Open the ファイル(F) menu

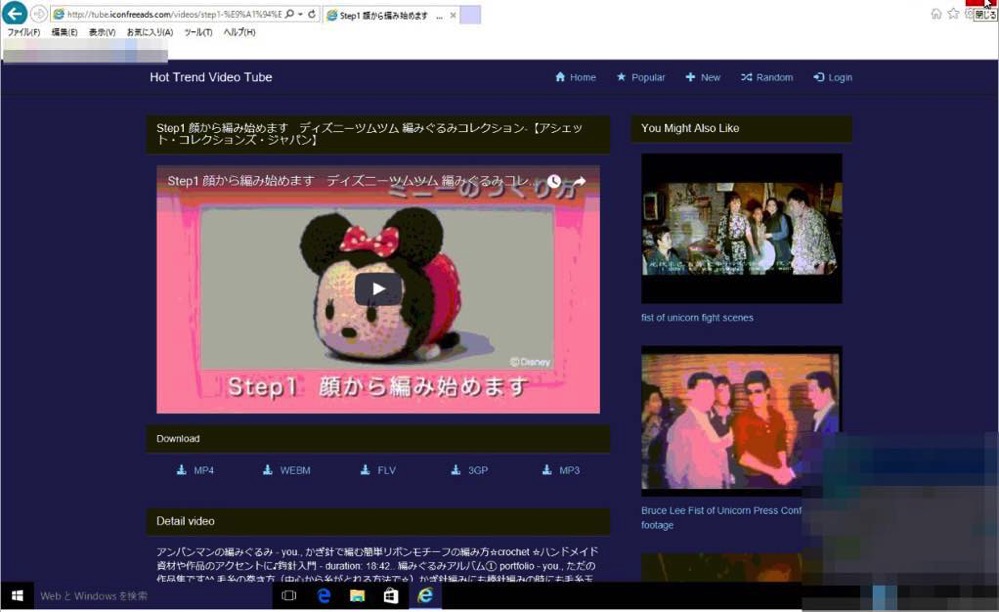[24, 33]
